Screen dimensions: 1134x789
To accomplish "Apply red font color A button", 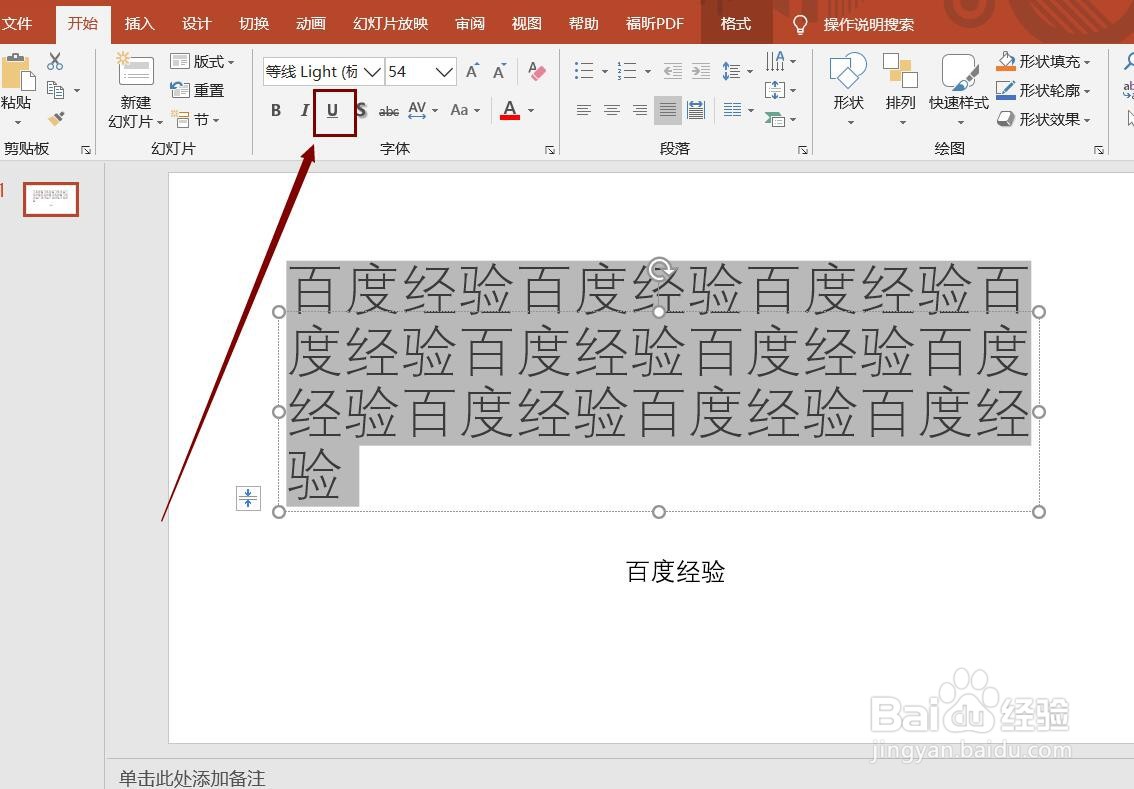I will tap(510, 111).
